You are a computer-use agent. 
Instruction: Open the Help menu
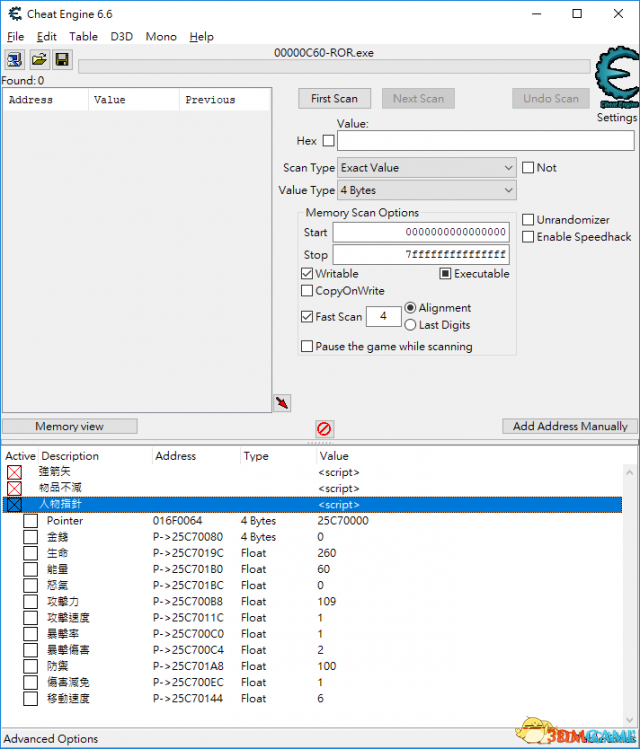201,37
